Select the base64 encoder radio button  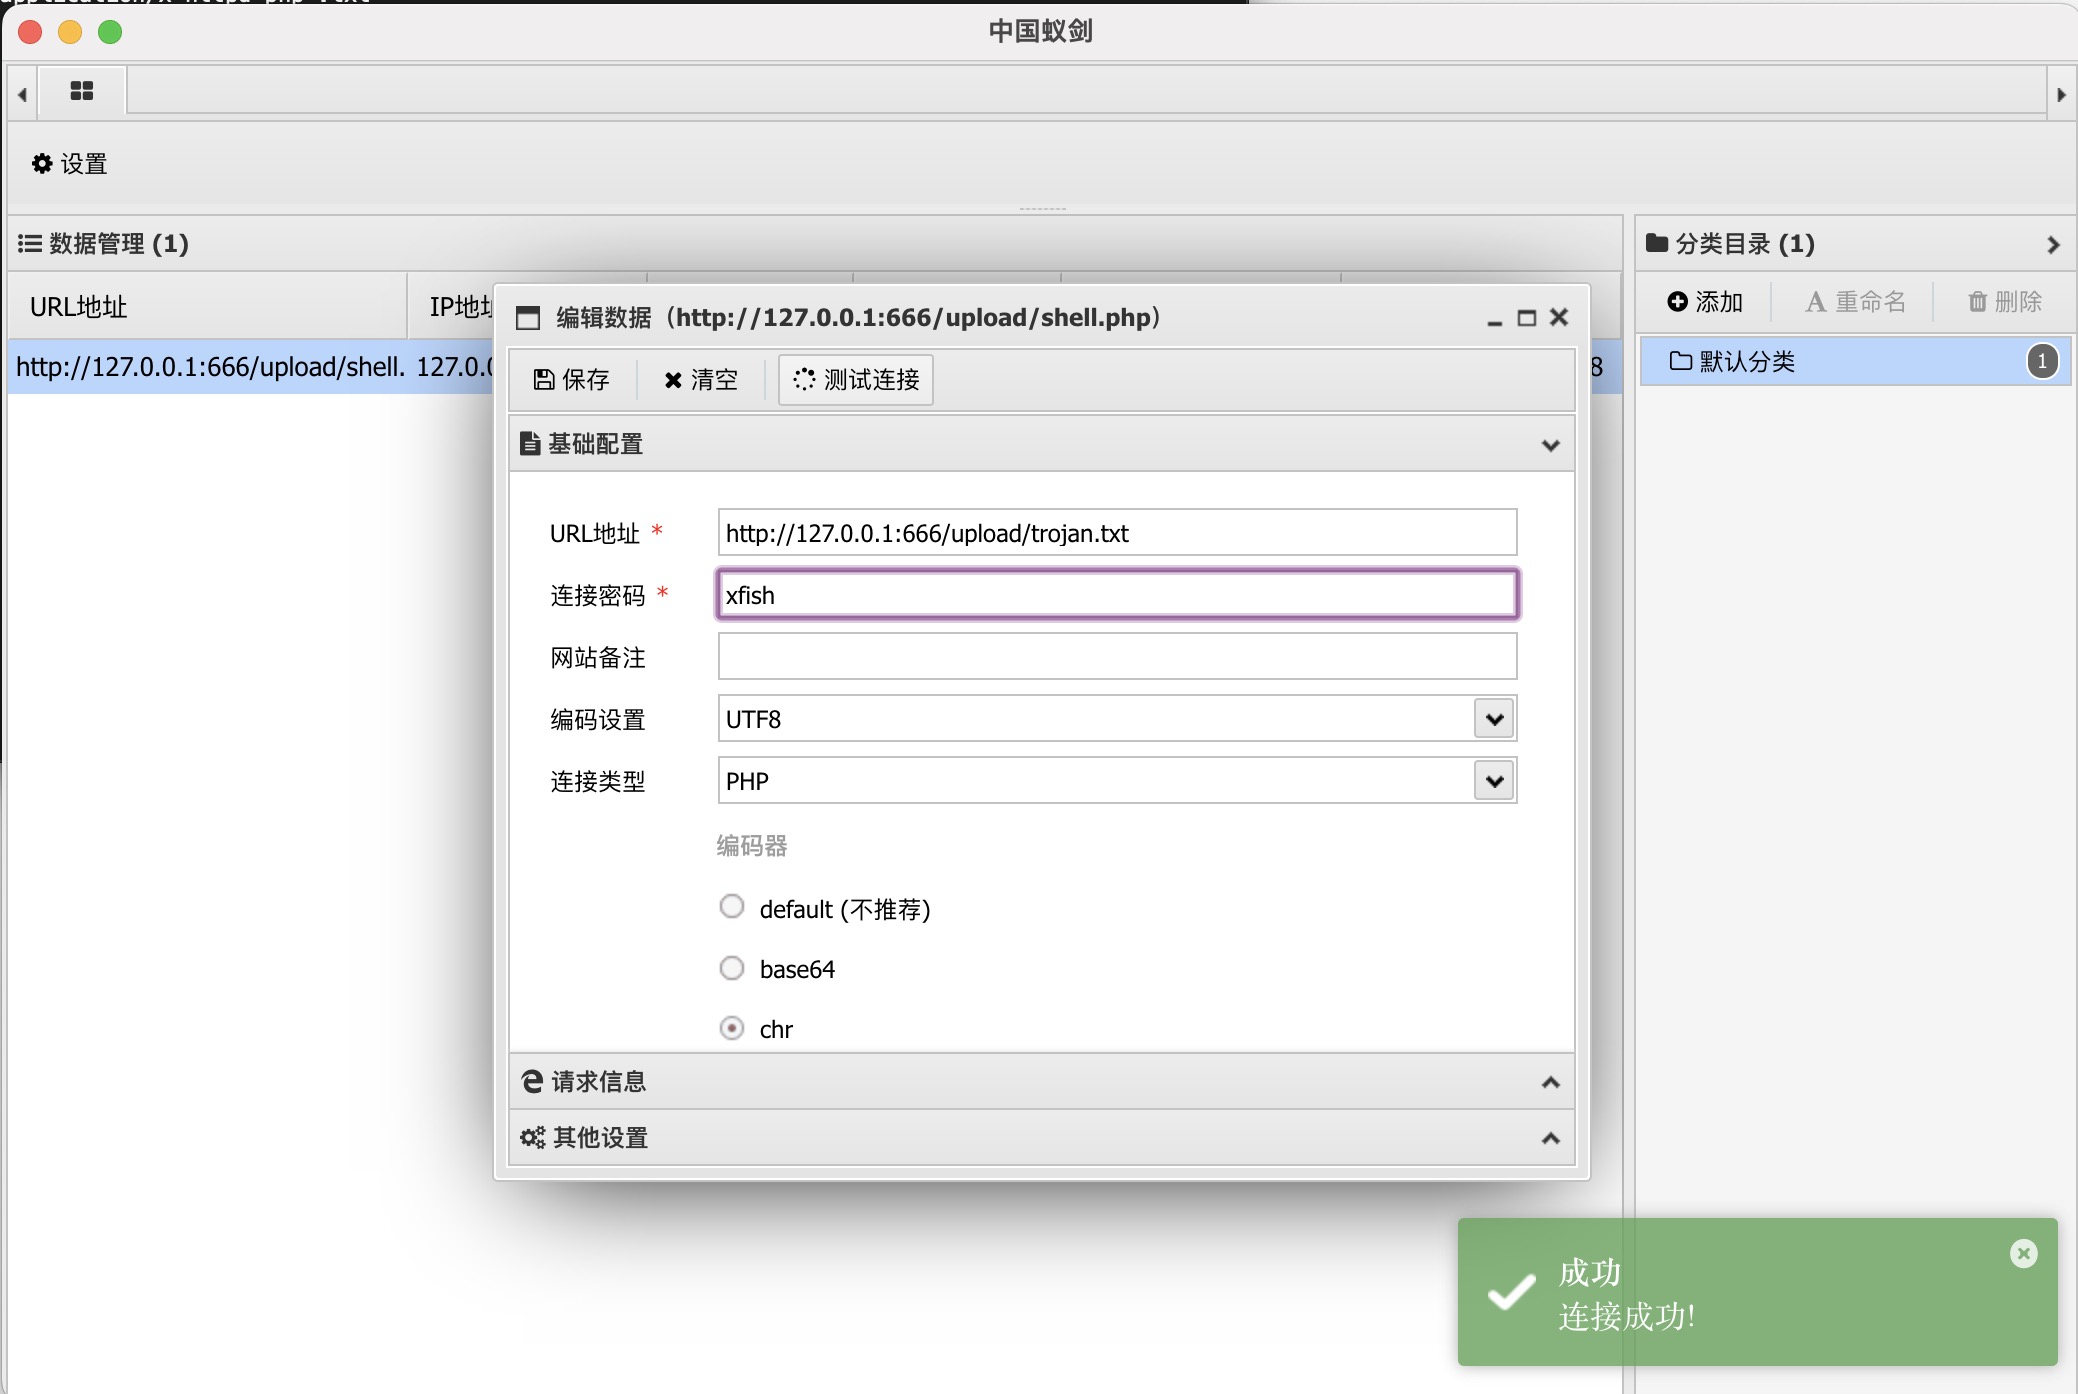732,968
